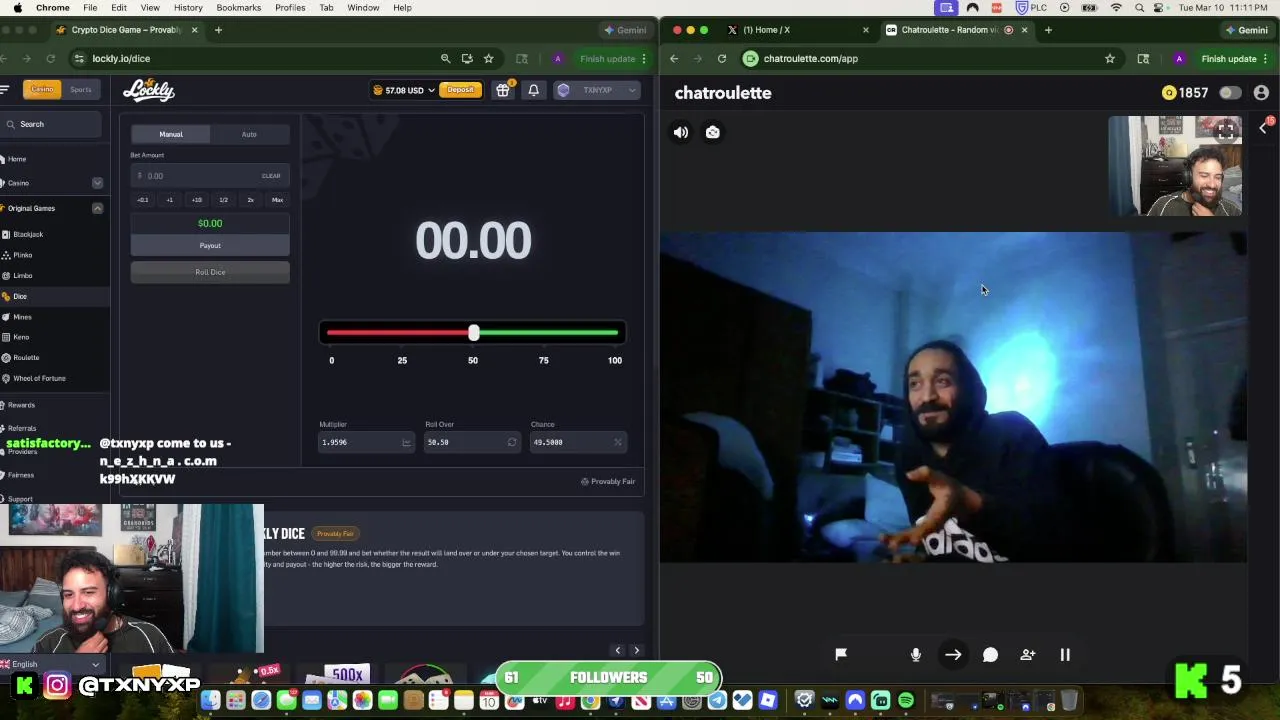Open the side panel chevron with red badge
Viewport: 1280px width, 720px height.
click(x=1264, y=127)
